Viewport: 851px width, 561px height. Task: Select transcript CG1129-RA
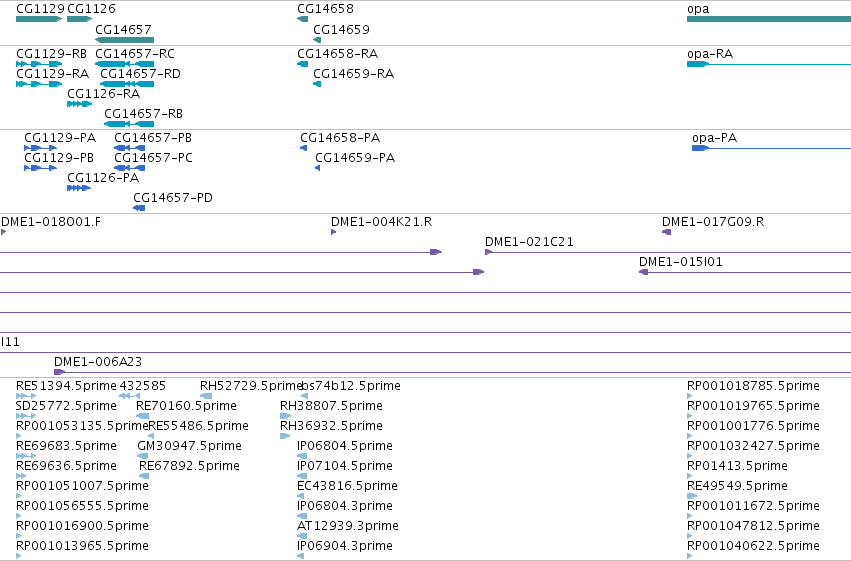[x=39, y=84]
